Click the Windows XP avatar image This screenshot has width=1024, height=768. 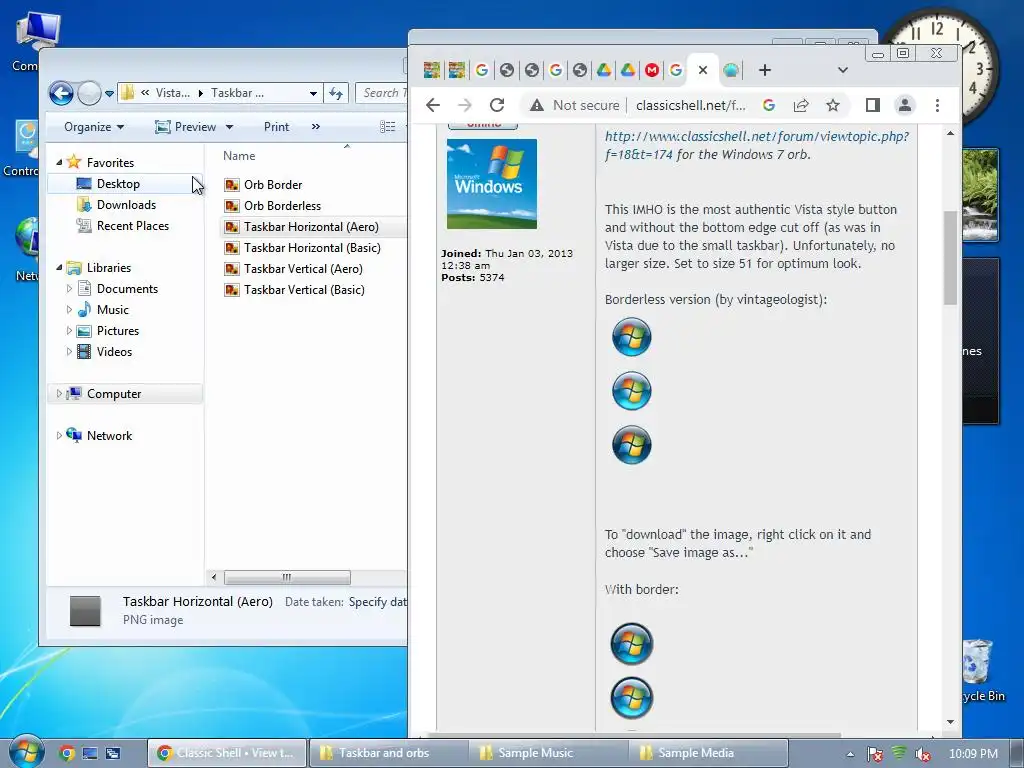click(x=492, y=184)
